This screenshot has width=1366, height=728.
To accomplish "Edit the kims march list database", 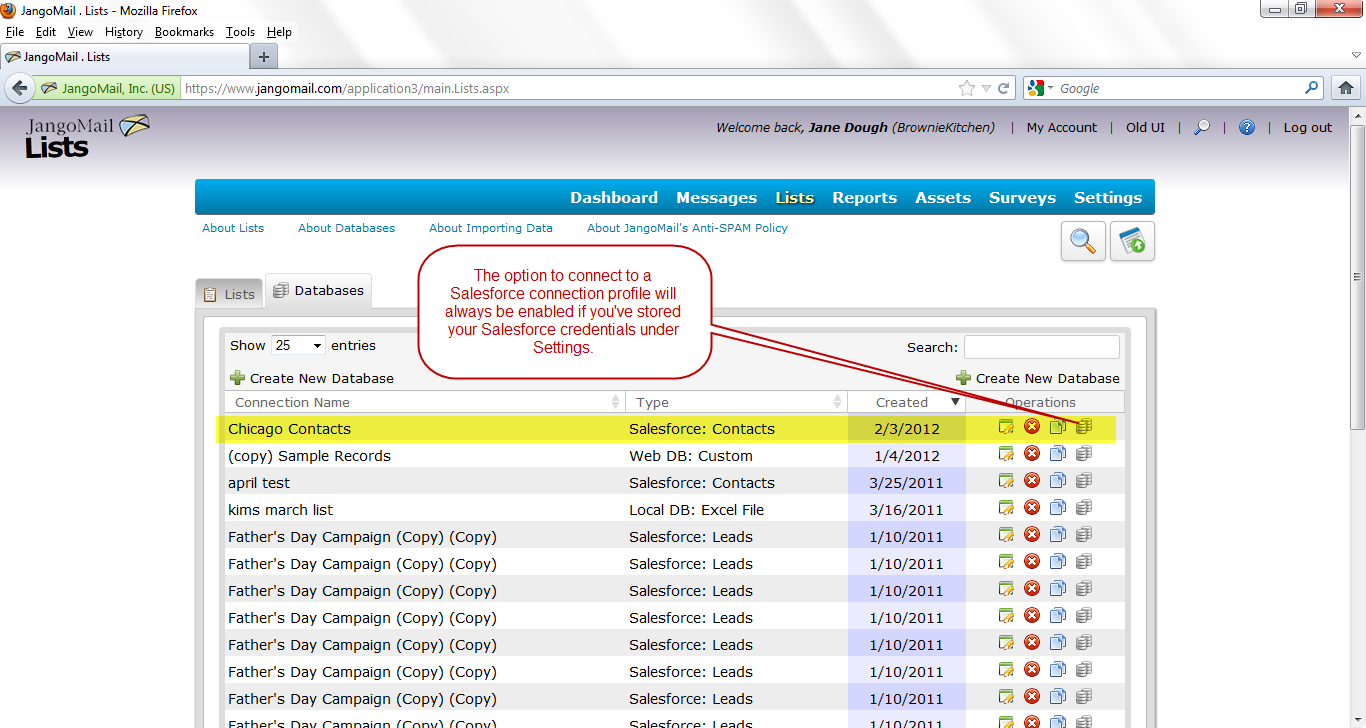I will (1006, 508).
